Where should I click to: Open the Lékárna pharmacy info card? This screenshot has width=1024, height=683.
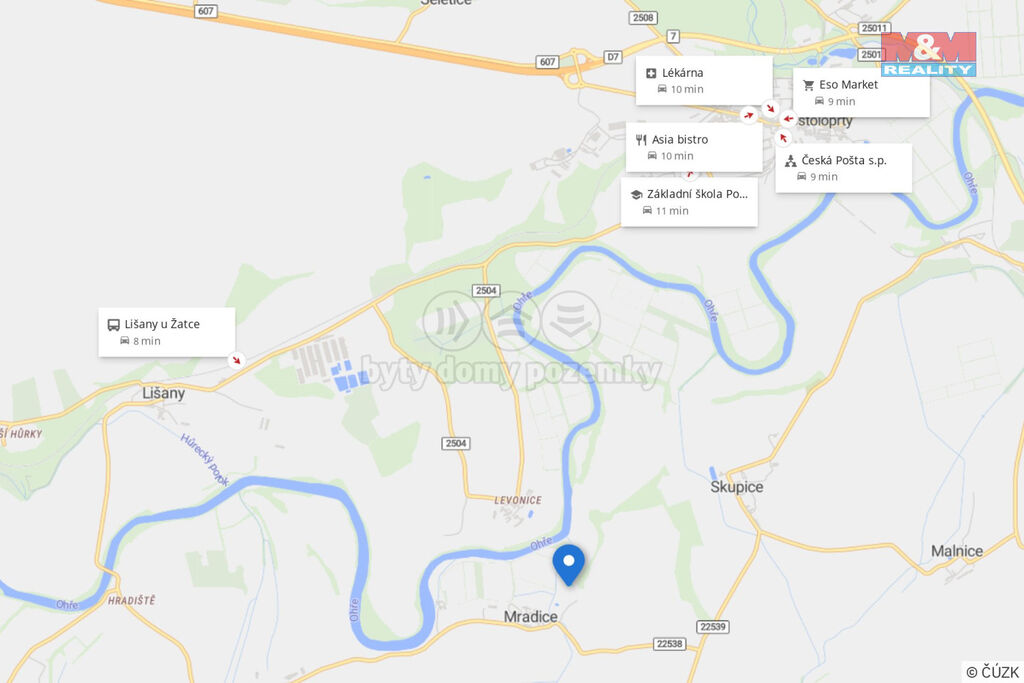point(704,80)
